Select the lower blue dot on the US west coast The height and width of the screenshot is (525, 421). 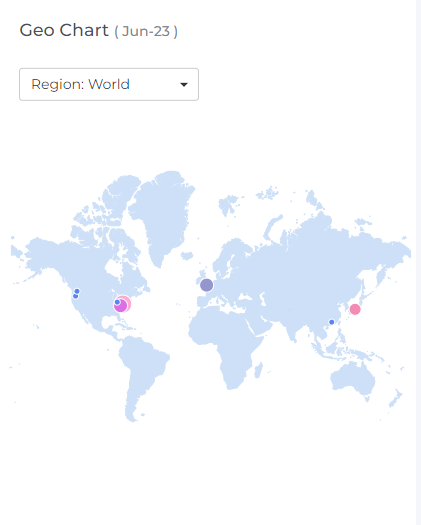75,296
